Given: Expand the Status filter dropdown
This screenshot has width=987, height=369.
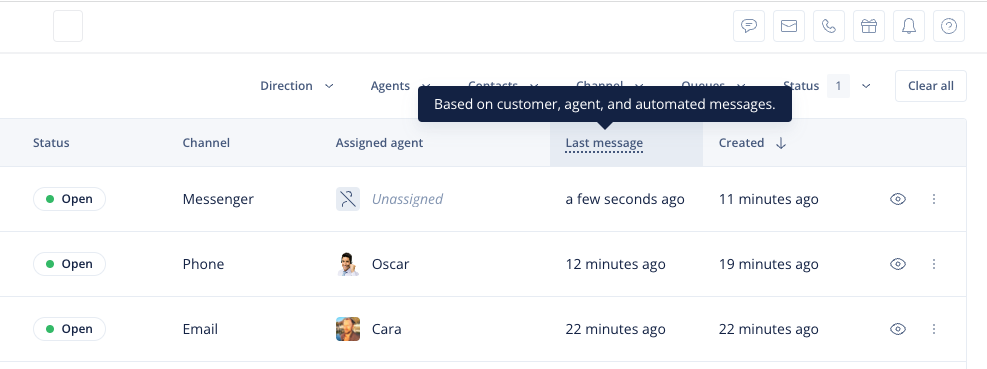Looking at the screenshot, I should coord(827,86).
